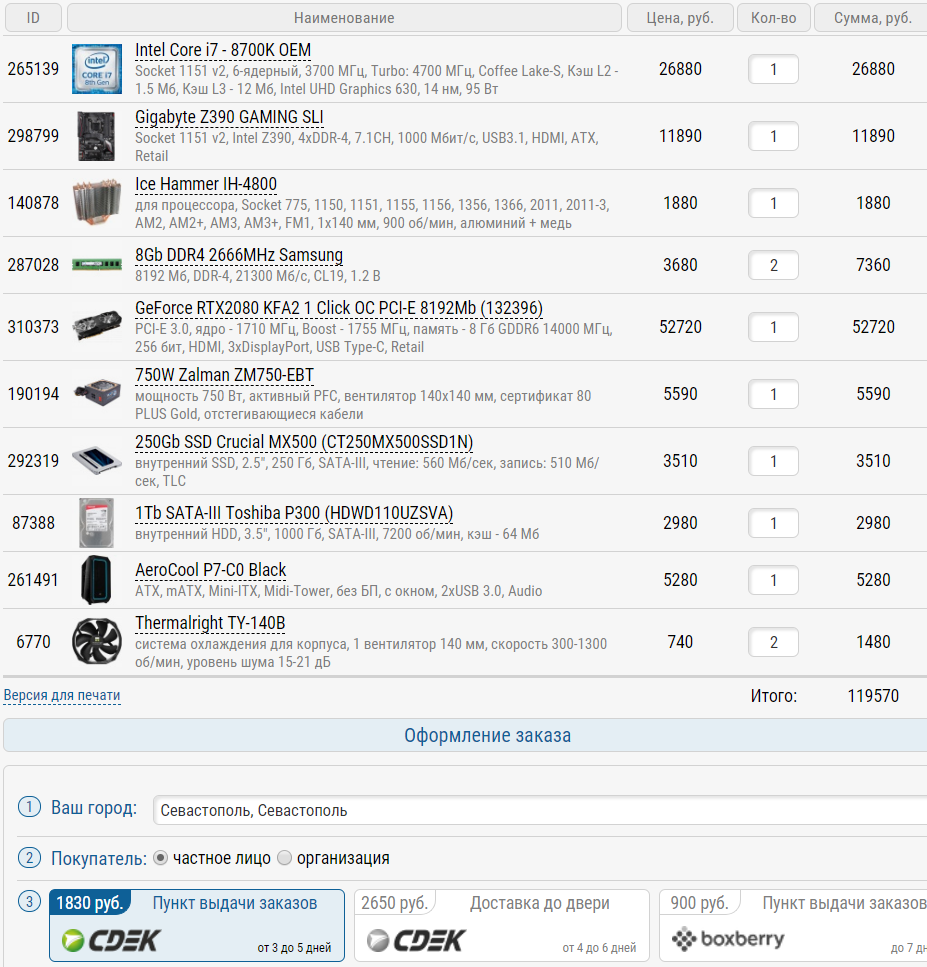The image size is (927, 967).
Task: Click product ID 87388
Action: pyautogui.click(x=33, y=523)
